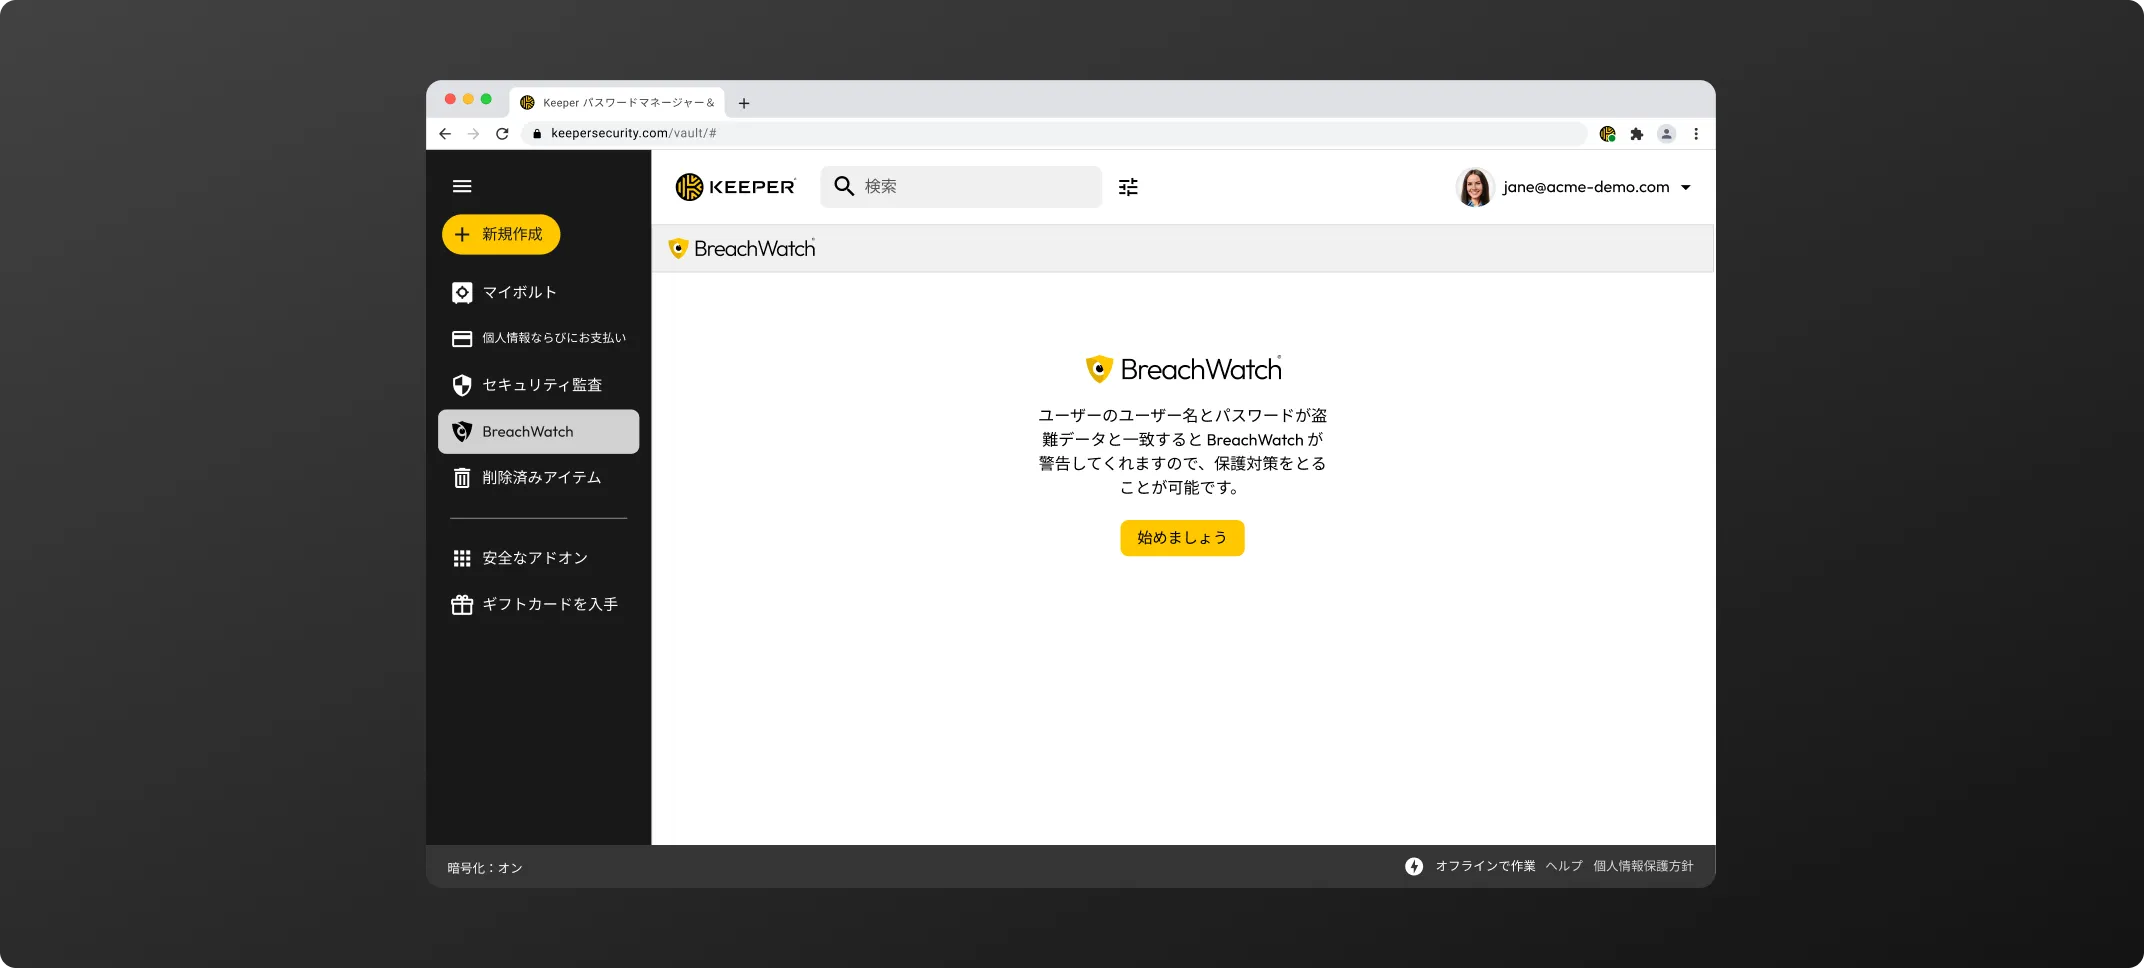Click the 暗号化：オン status text

click(485, 868)
